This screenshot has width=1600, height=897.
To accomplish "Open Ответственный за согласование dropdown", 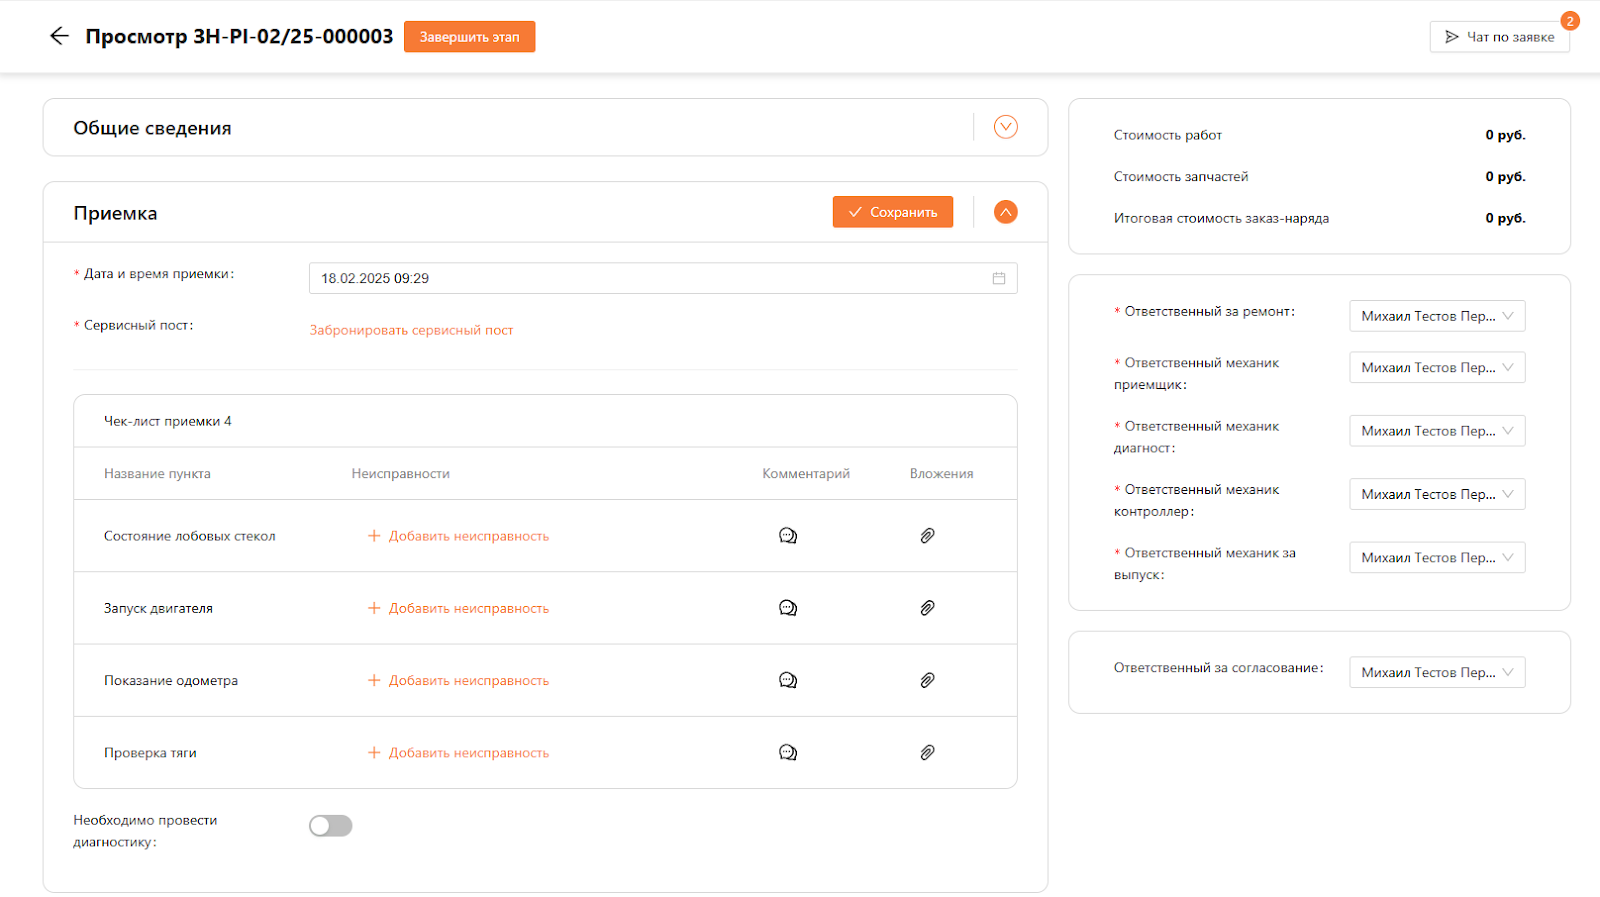I will 1436,673.
